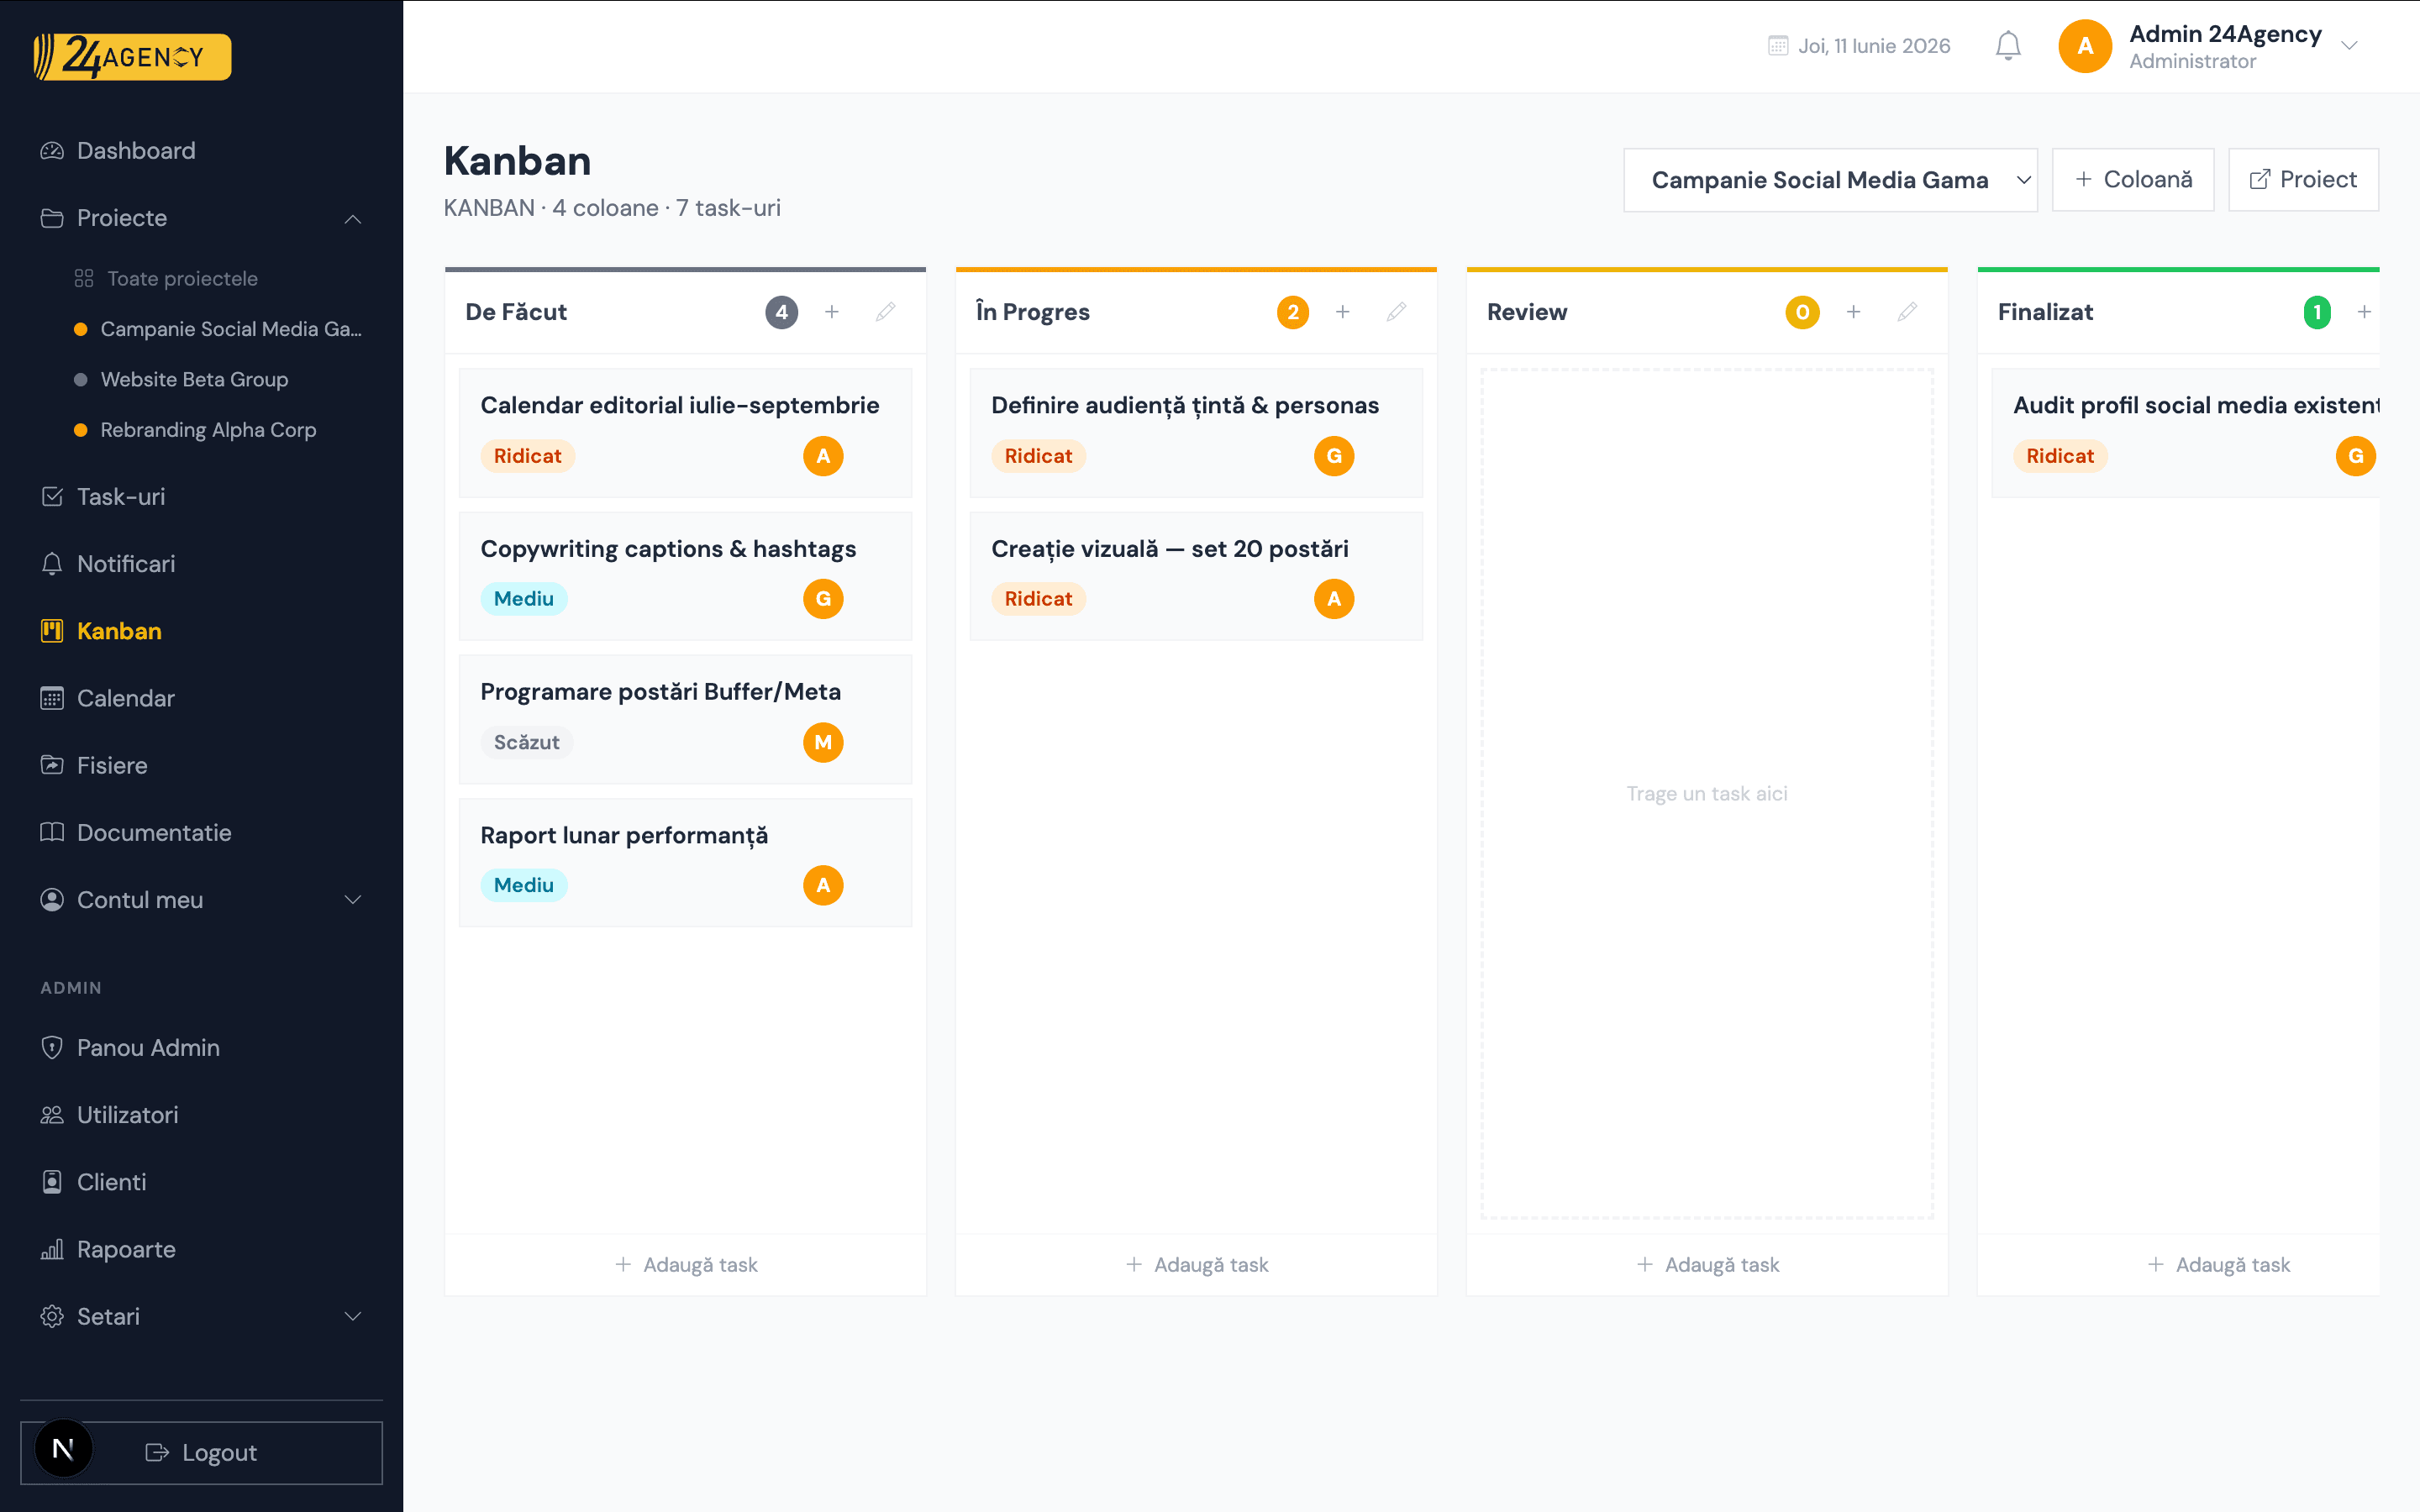The image size is (2420, 1512).
Task: Open Copywriting captions & hashtags card
Action: [685, 576]
